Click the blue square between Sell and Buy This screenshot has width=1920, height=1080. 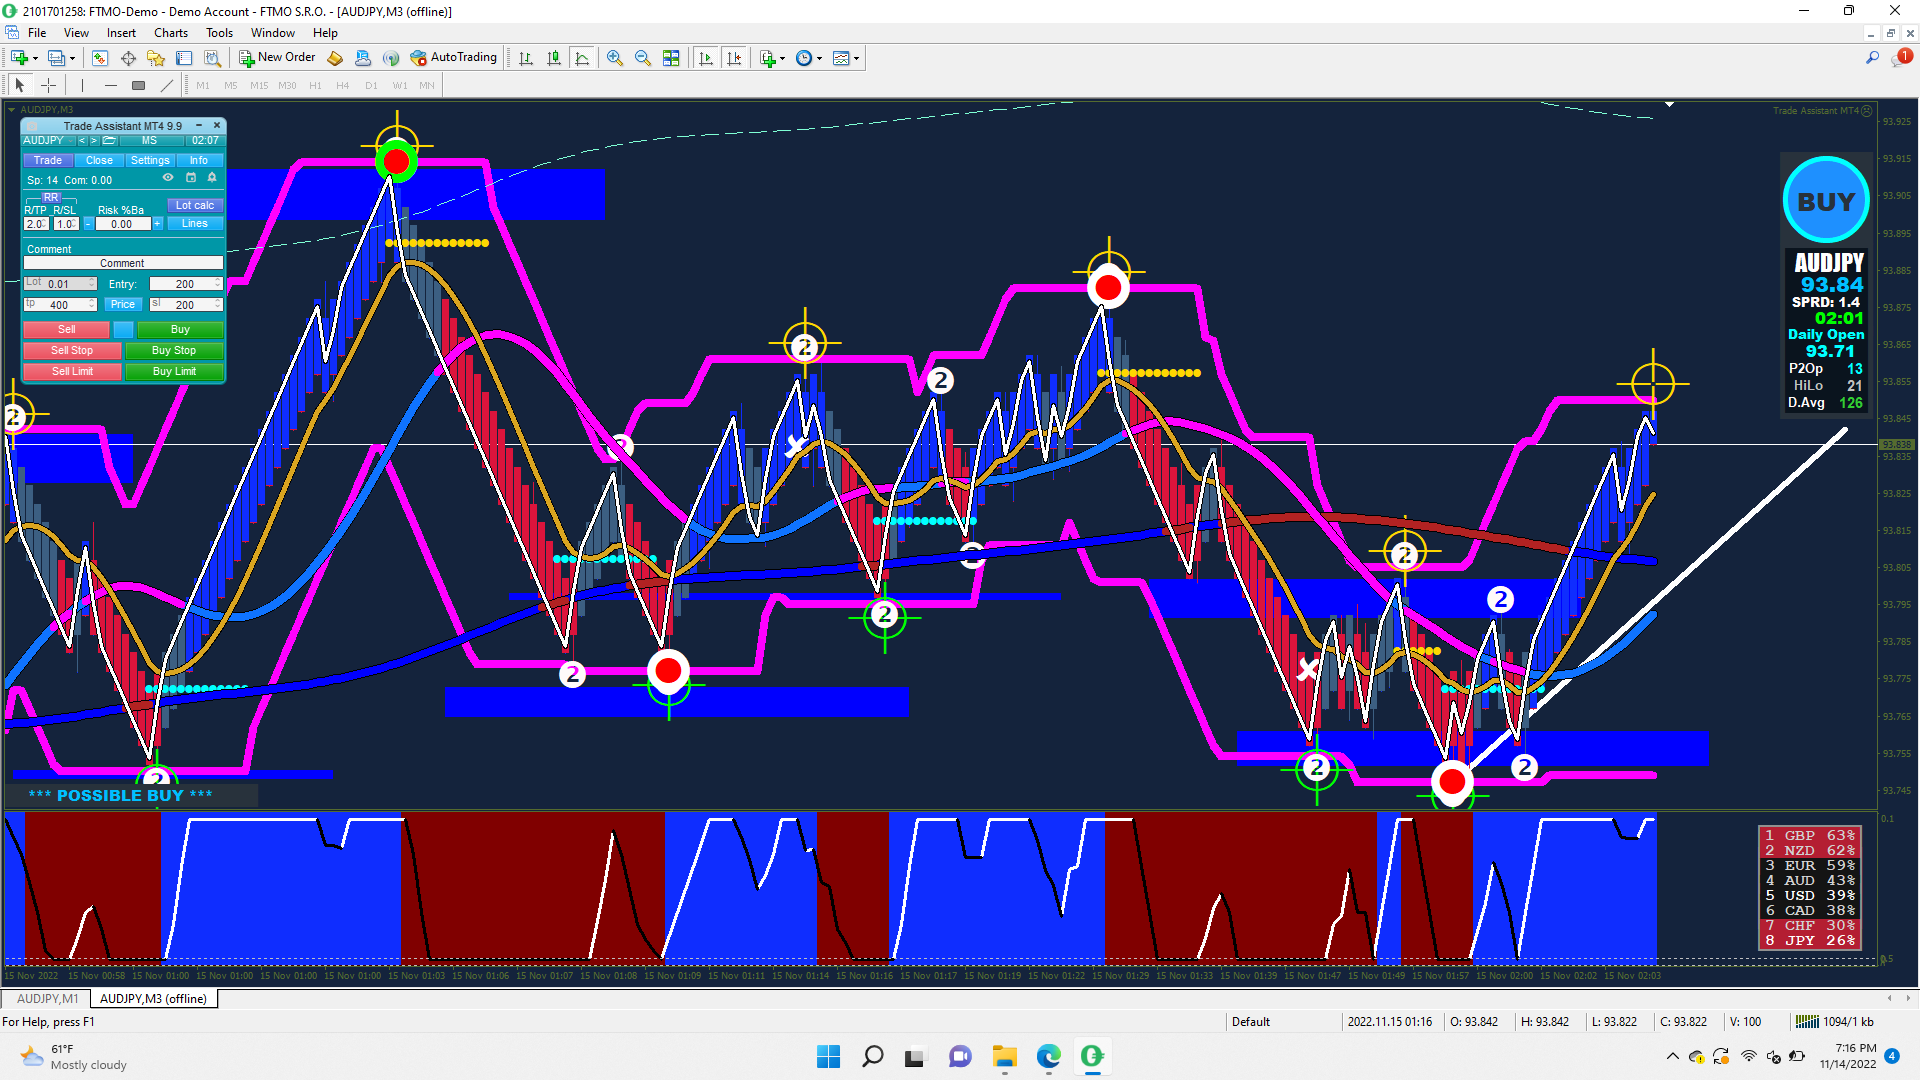click(123, 329)
